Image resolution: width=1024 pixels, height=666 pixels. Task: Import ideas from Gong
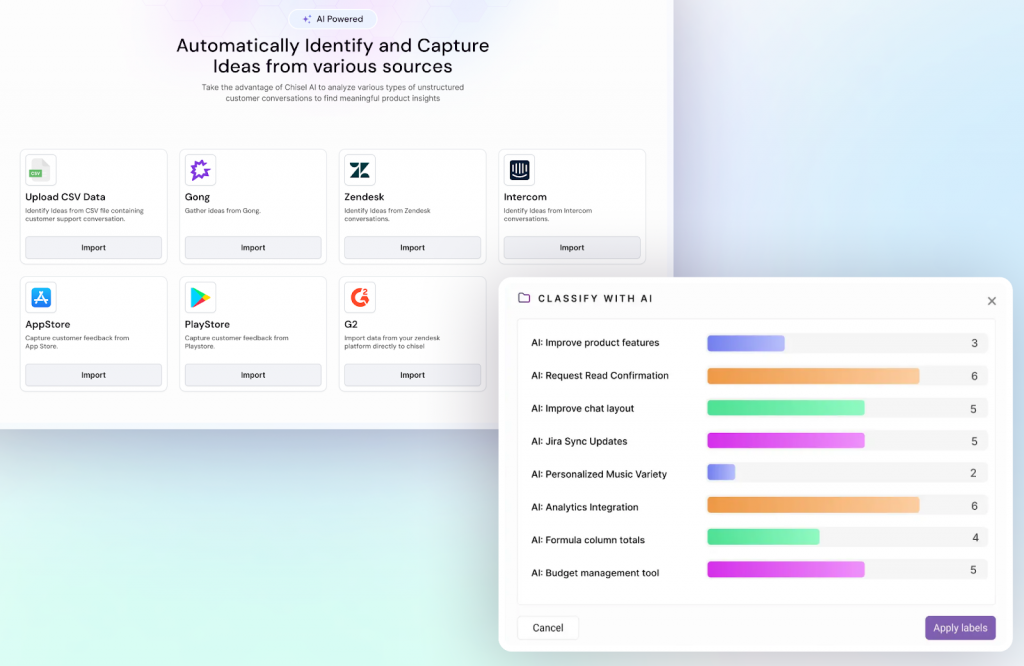[253, 247]
